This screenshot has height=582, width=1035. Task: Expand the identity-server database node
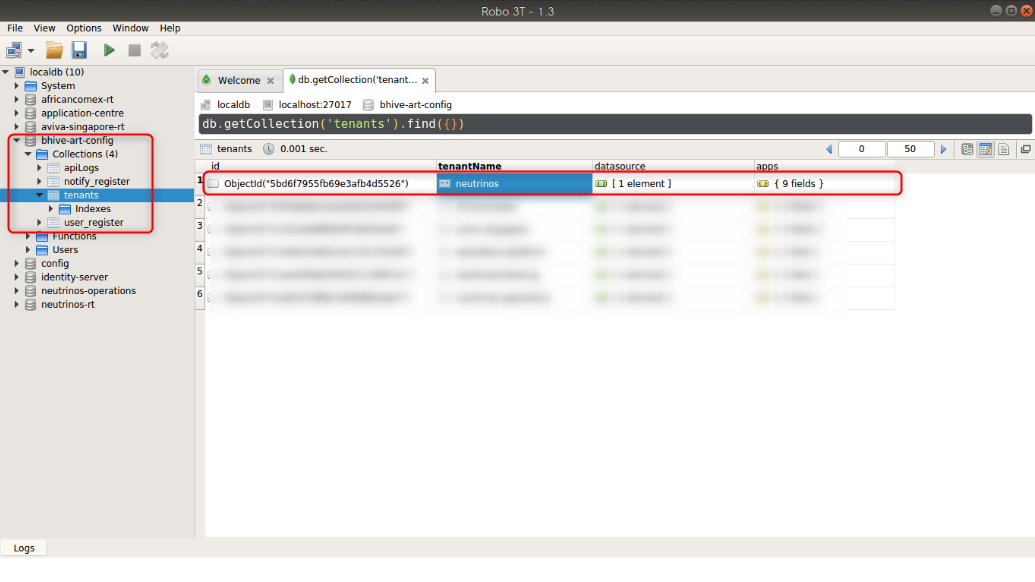(x=17, y=277)
